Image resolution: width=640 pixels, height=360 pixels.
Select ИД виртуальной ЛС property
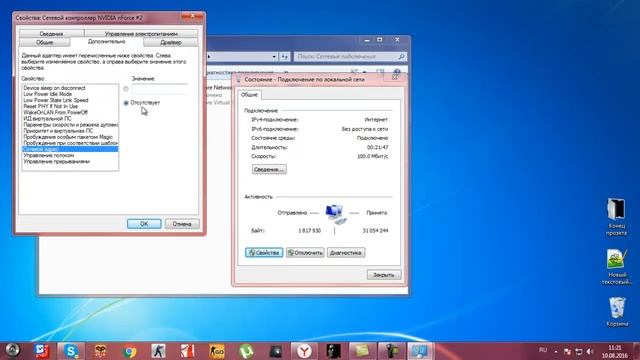[70, 118]
